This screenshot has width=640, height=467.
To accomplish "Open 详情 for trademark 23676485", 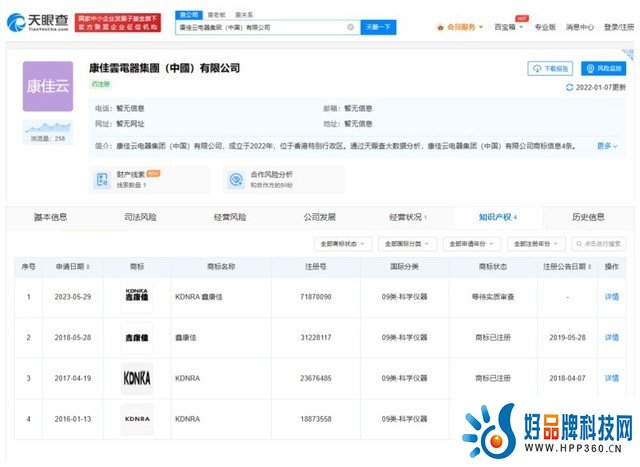I will pyautogui.click(x=611, y=378).
